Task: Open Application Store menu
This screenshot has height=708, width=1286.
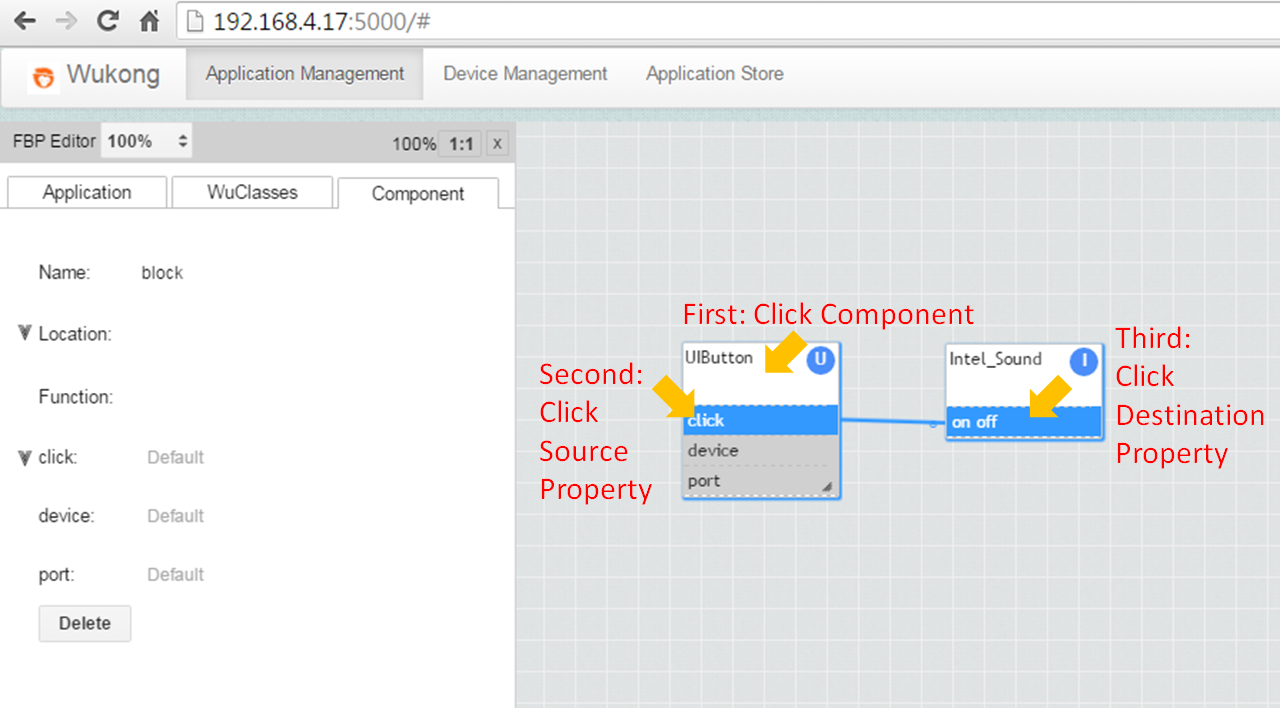Action: click(714, 74)
